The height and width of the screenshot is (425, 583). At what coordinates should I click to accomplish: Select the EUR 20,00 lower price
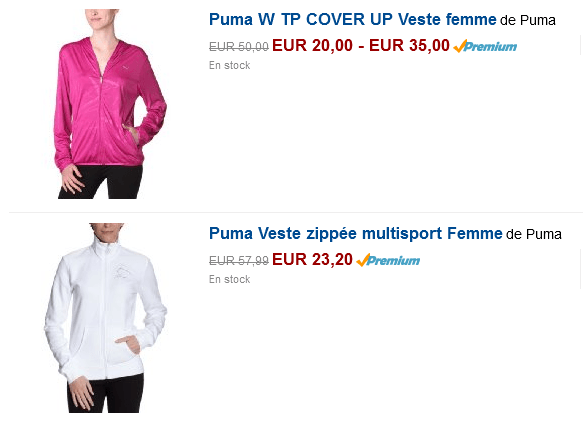[x=312, y=46]
